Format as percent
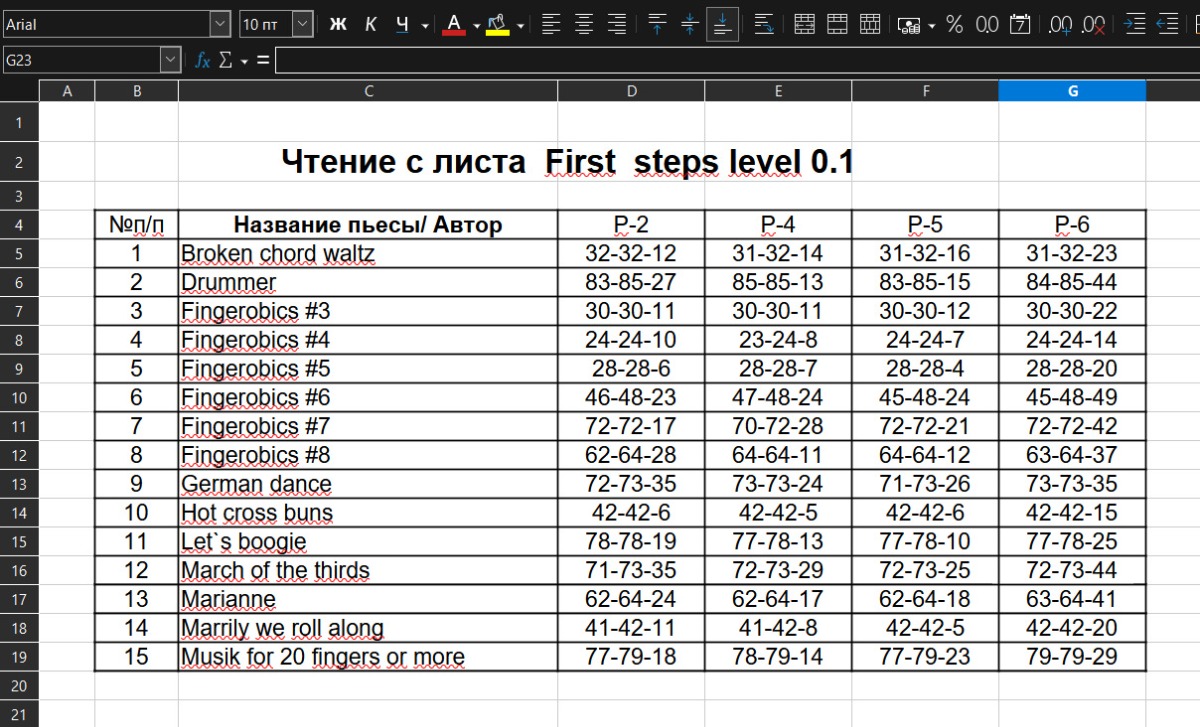 point(955,24)
